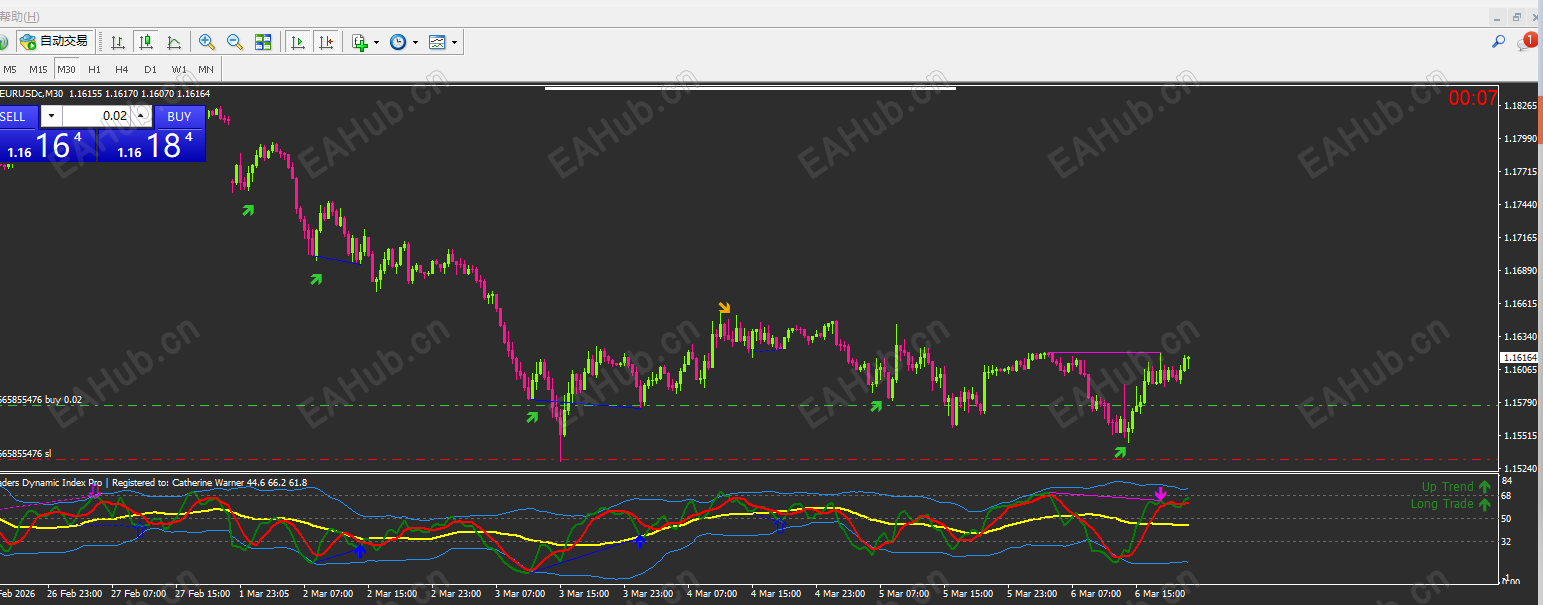Select the sl stop loss line label
1543x605 pixels.
coord(26,453)
